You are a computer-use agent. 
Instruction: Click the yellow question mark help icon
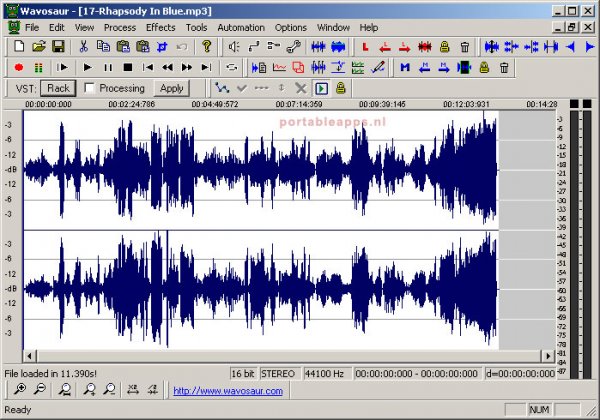(x=207, y=47)
